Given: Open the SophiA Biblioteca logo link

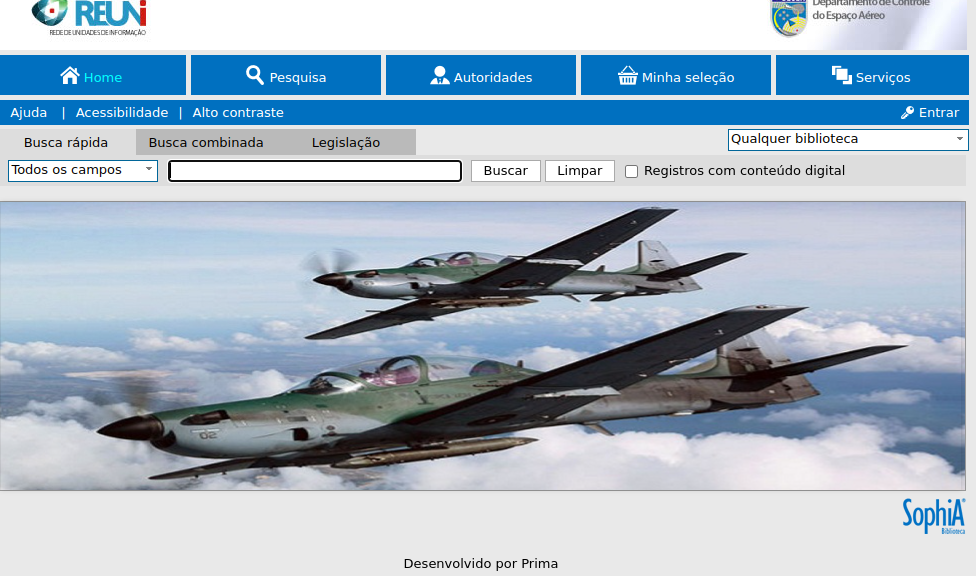Looking at the screenshot, I should coord(934,516).
